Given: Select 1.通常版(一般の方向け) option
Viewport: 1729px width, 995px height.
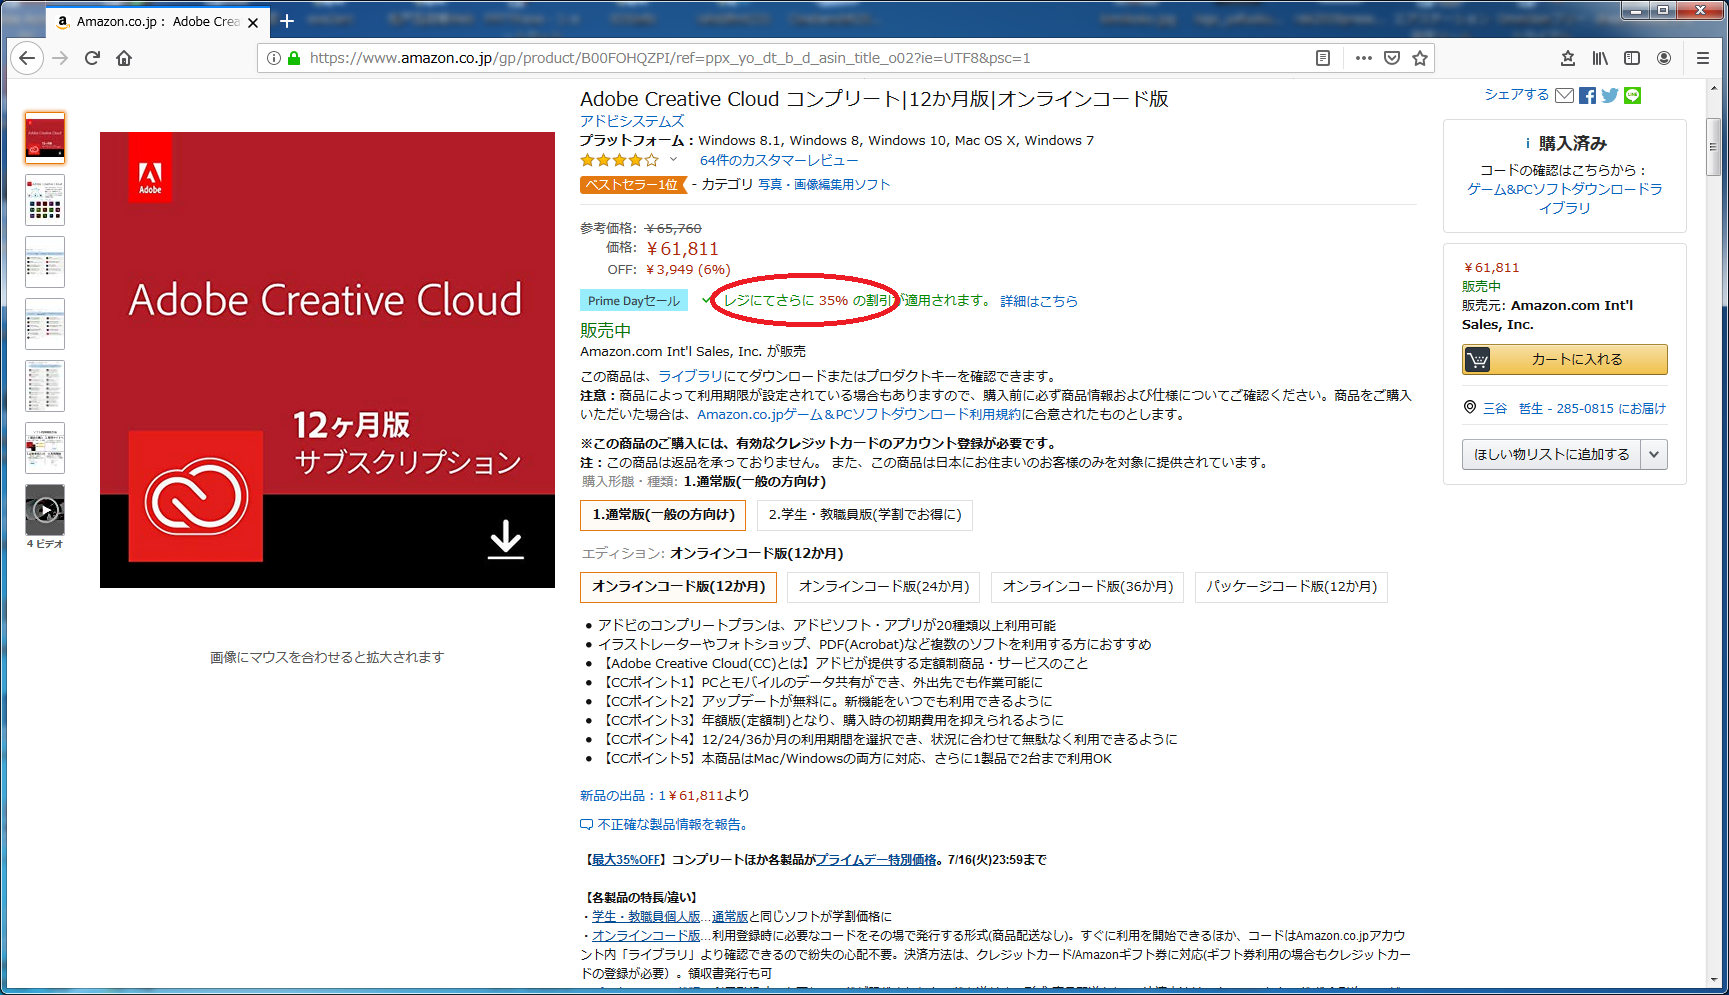Looking at the screenshot, I should 664,514.
